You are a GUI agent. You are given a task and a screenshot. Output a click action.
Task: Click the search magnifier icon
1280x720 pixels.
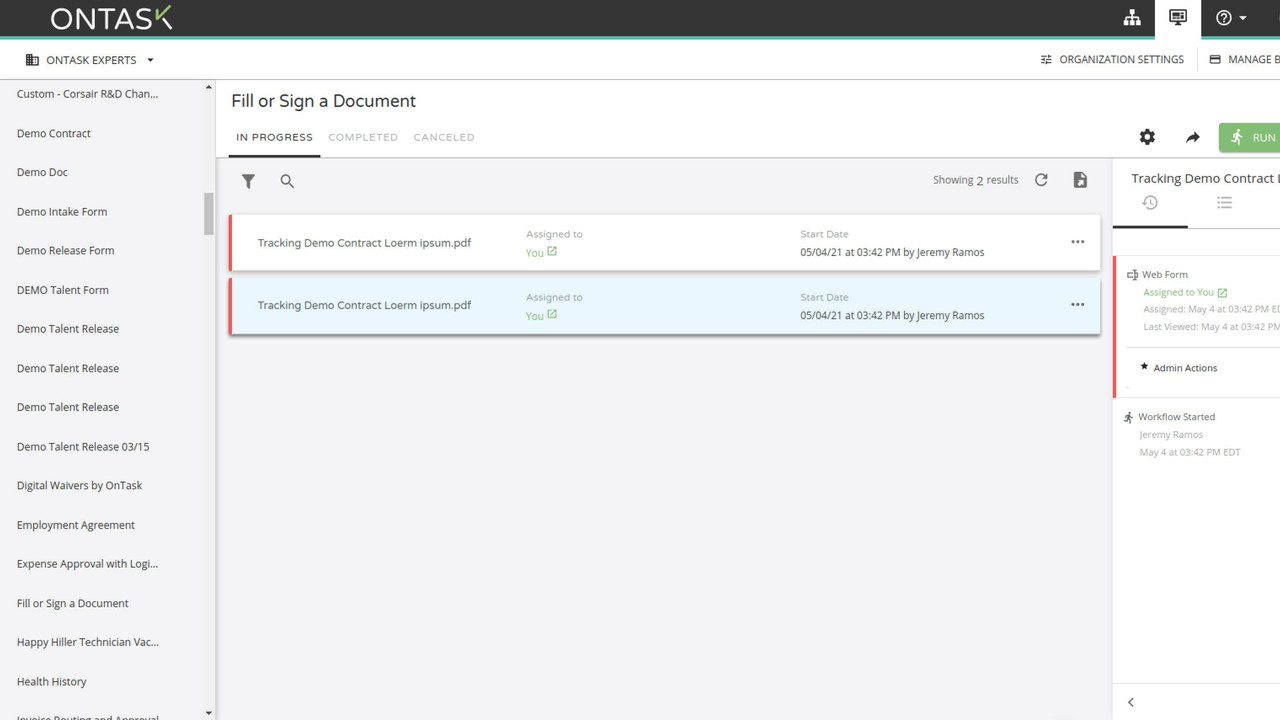[x=287, y=181]
